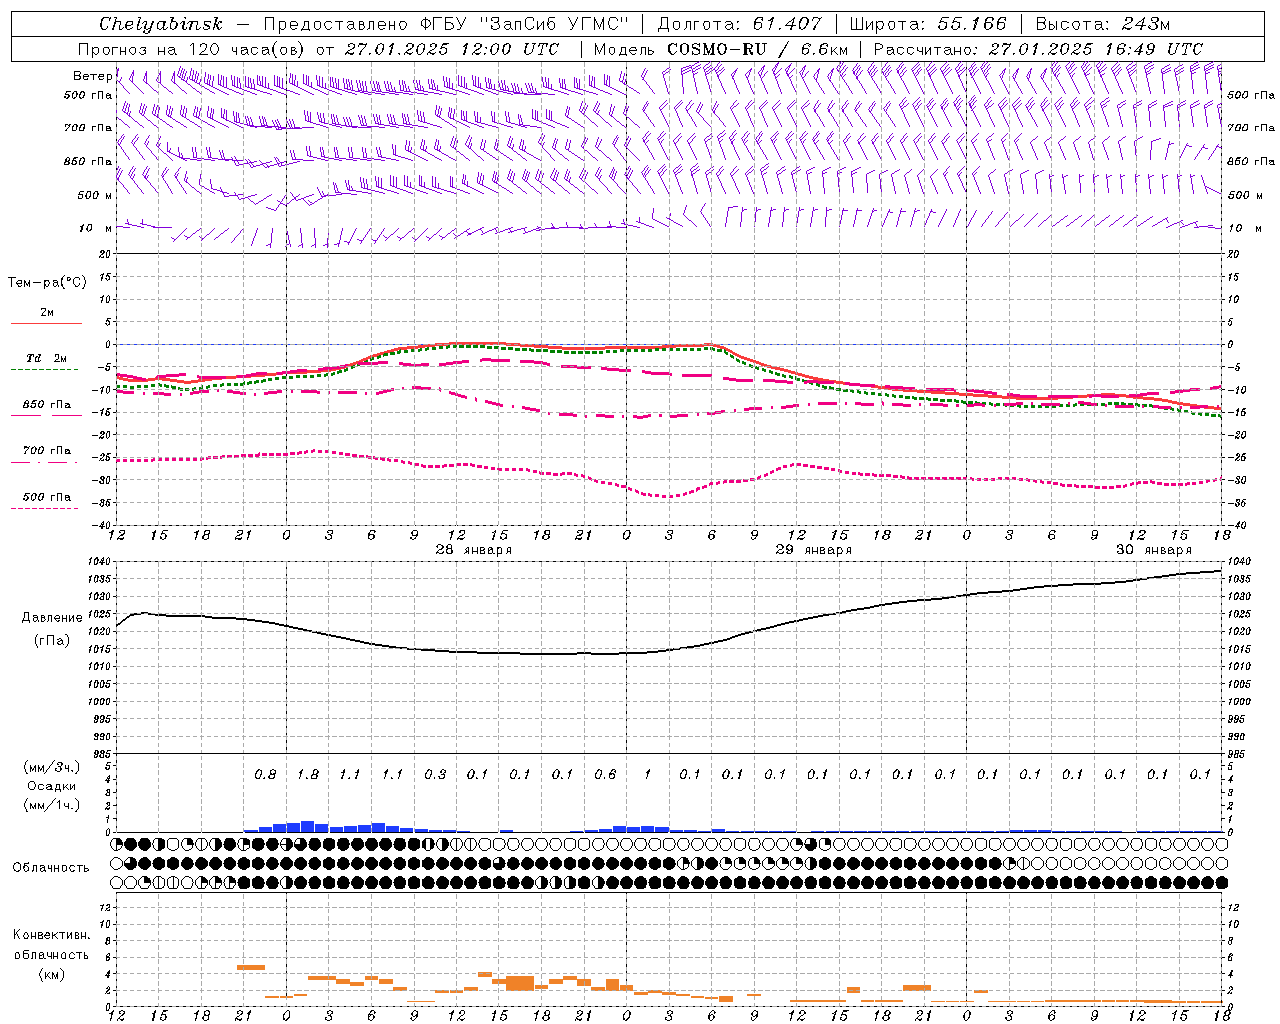This screenshot has height=1024, width=1280.
Task: Click the 'Предоставлено ФГБУ "ЗапСиб УГМС"' credit
Action: point(446,24)
